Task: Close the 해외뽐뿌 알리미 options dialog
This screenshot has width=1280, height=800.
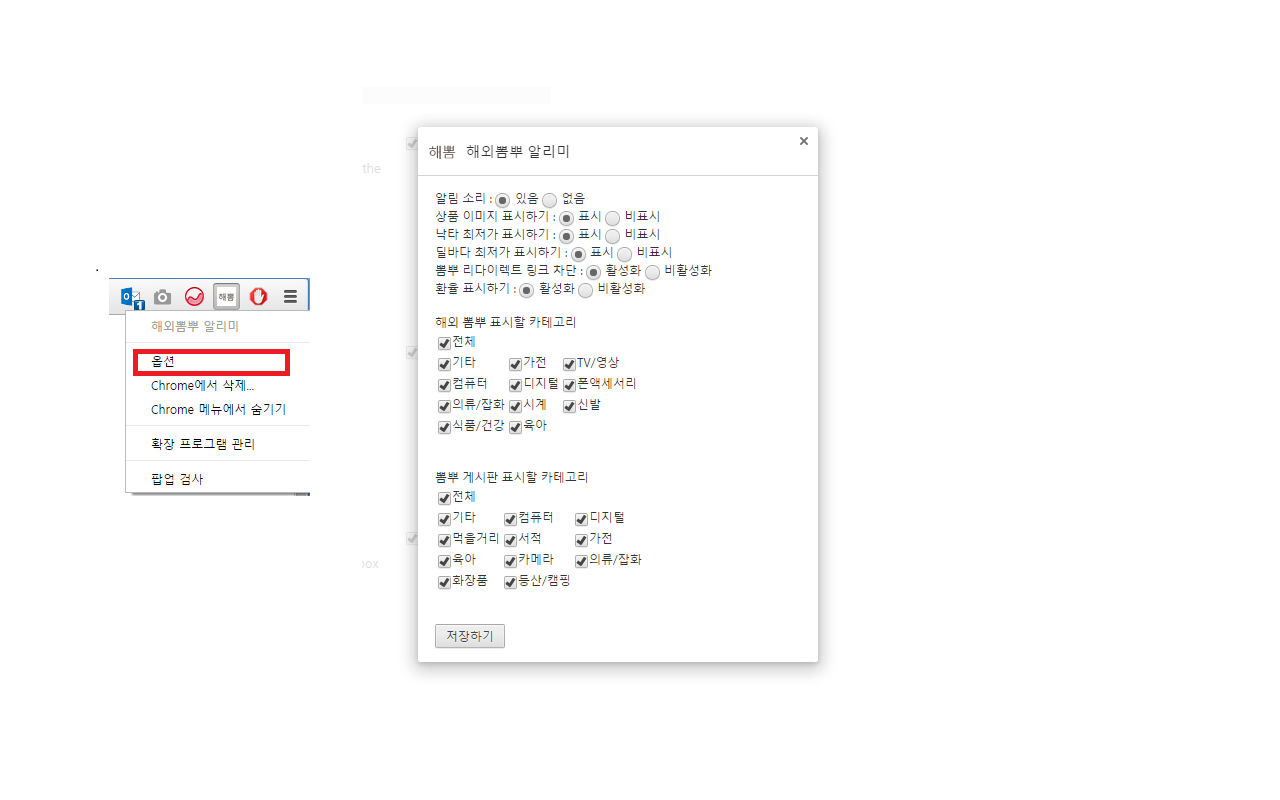Action: point(803,141)
